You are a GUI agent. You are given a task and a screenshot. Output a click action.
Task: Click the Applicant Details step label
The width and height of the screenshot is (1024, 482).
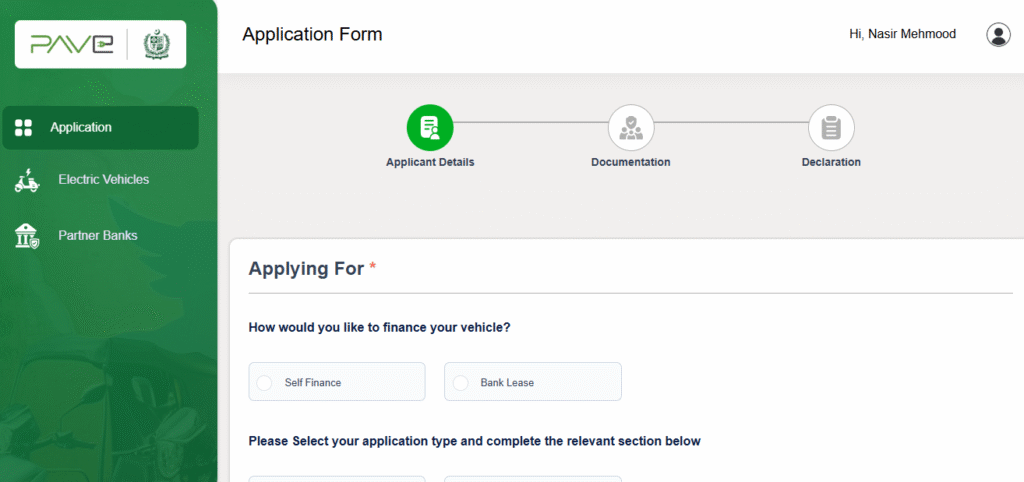(x=430, y=162)
